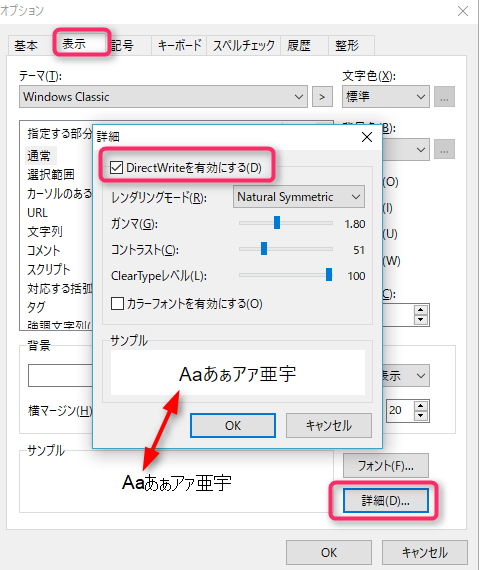The image size is (479, 570).
Task: Click OK in the 詳細 dialog
Action: [233, 425]
